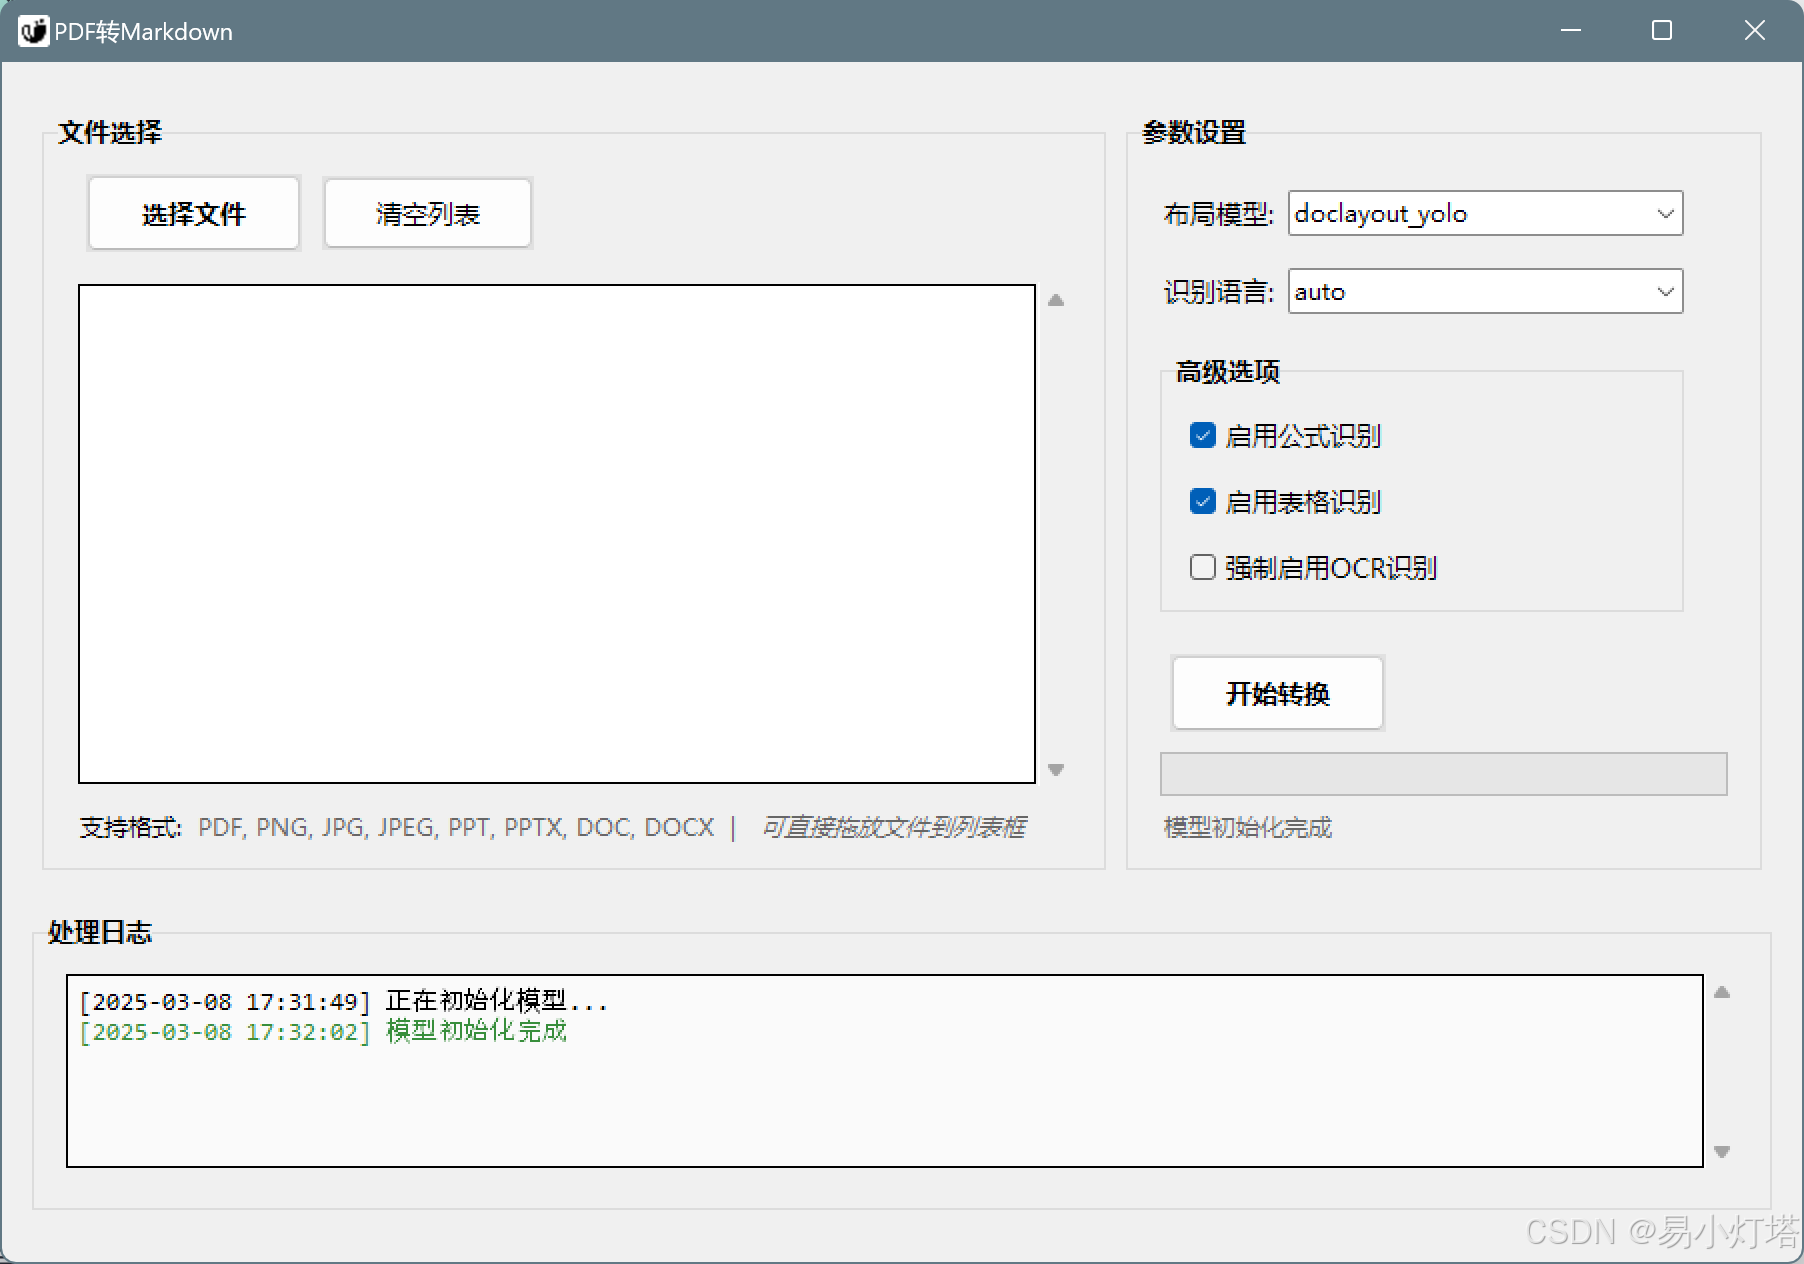Close the PDF转Markdown window
Viewport: 1804px width, 1264px height.
click(x=1755, y=30)
